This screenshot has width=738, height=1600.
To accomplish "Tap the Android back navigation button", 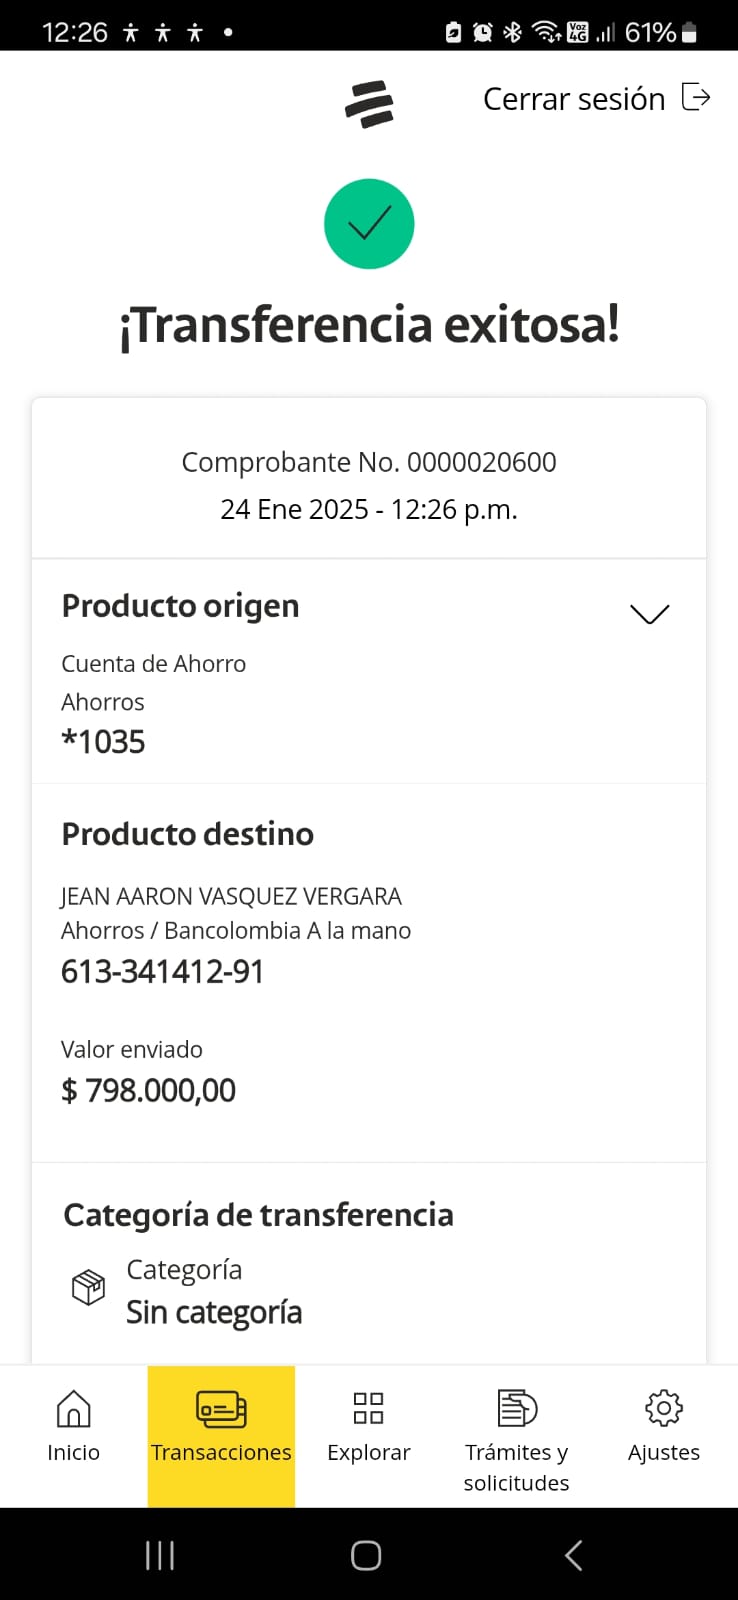I will pyautogui.click(x=574, y=1555).
